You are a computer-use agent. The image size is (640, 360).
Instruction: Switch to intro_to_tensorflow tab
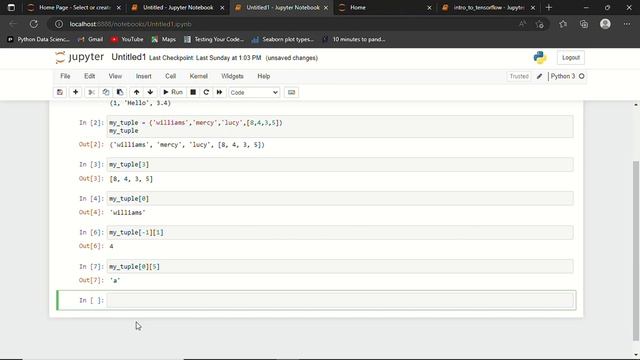pos(489,7)
